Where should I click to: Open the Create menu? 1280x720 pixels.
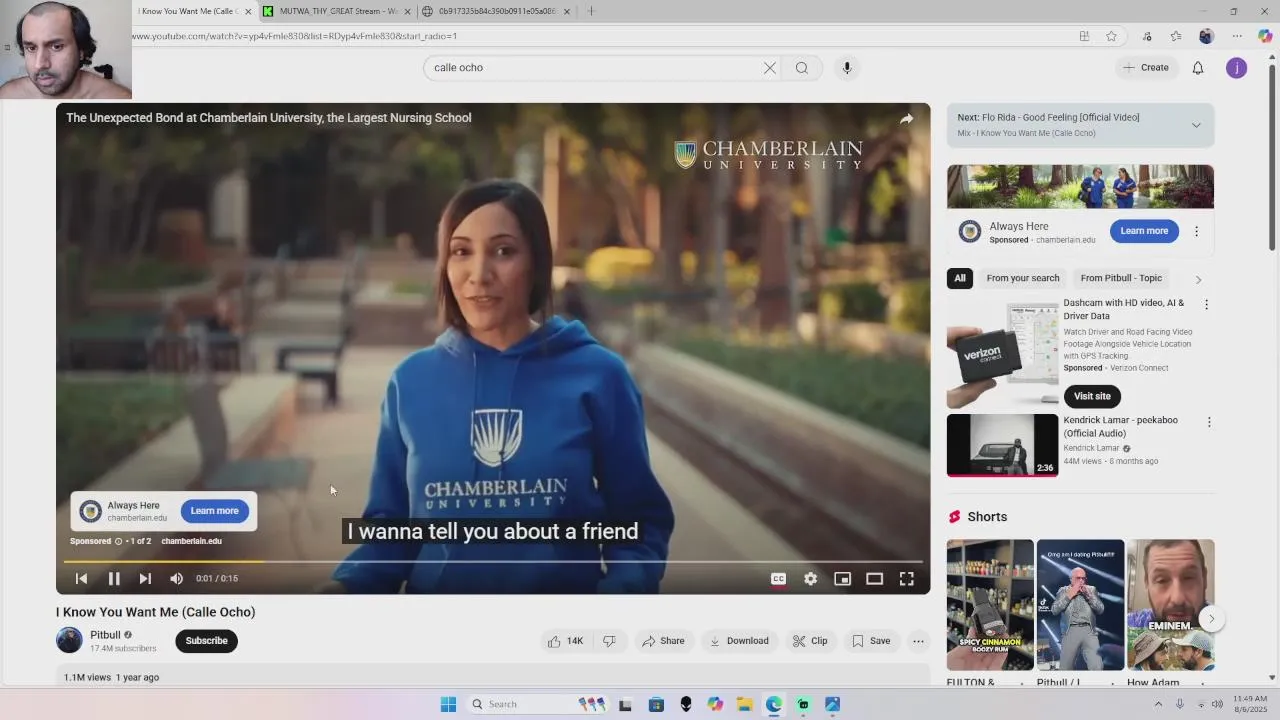1146,68
